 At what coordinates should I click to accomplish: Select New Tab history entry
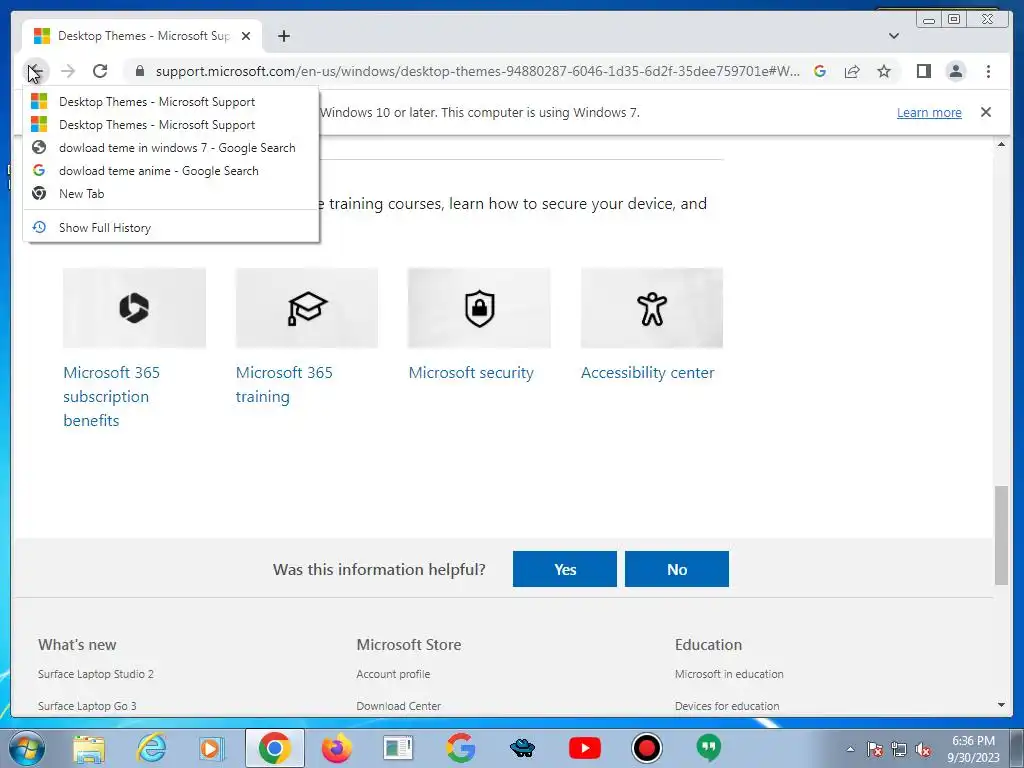coord(171,193)
